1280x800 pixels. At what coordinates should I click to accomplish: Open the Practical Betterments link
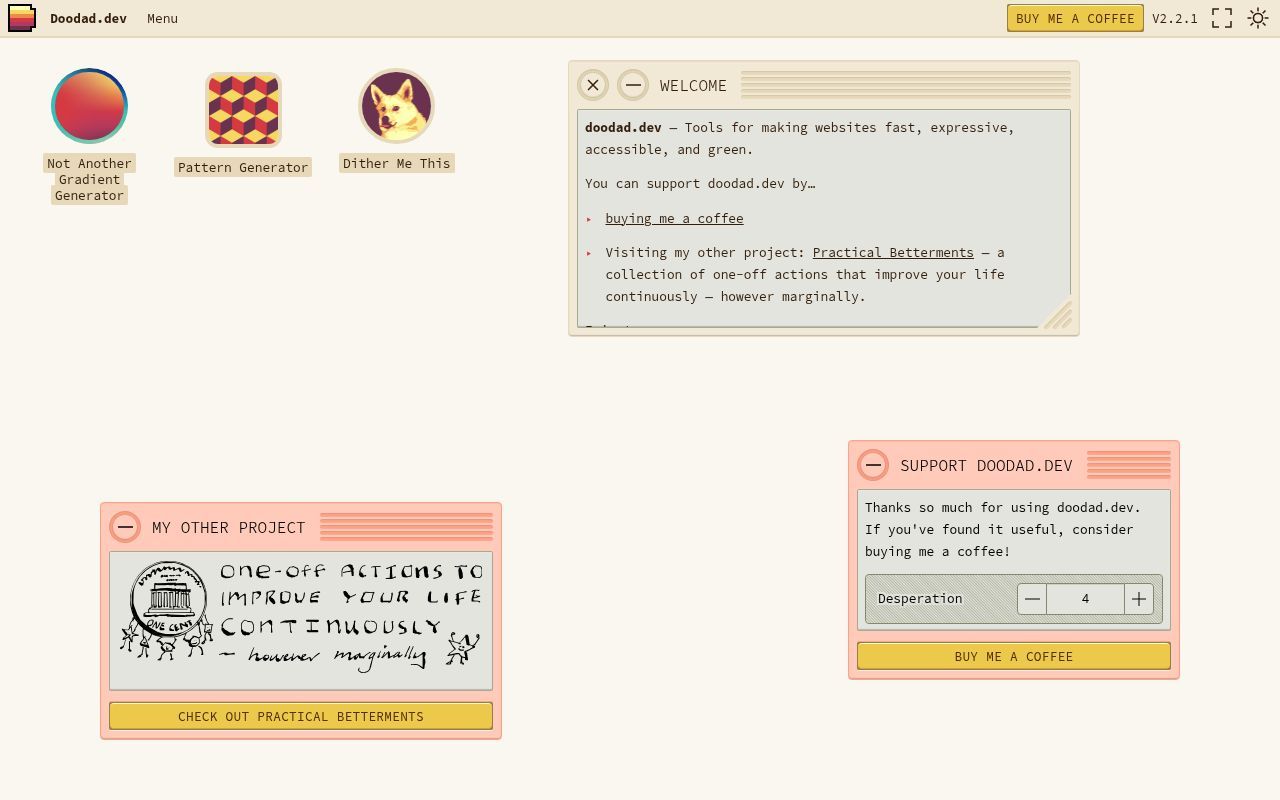pyautogui.click(x=893, y=252)
